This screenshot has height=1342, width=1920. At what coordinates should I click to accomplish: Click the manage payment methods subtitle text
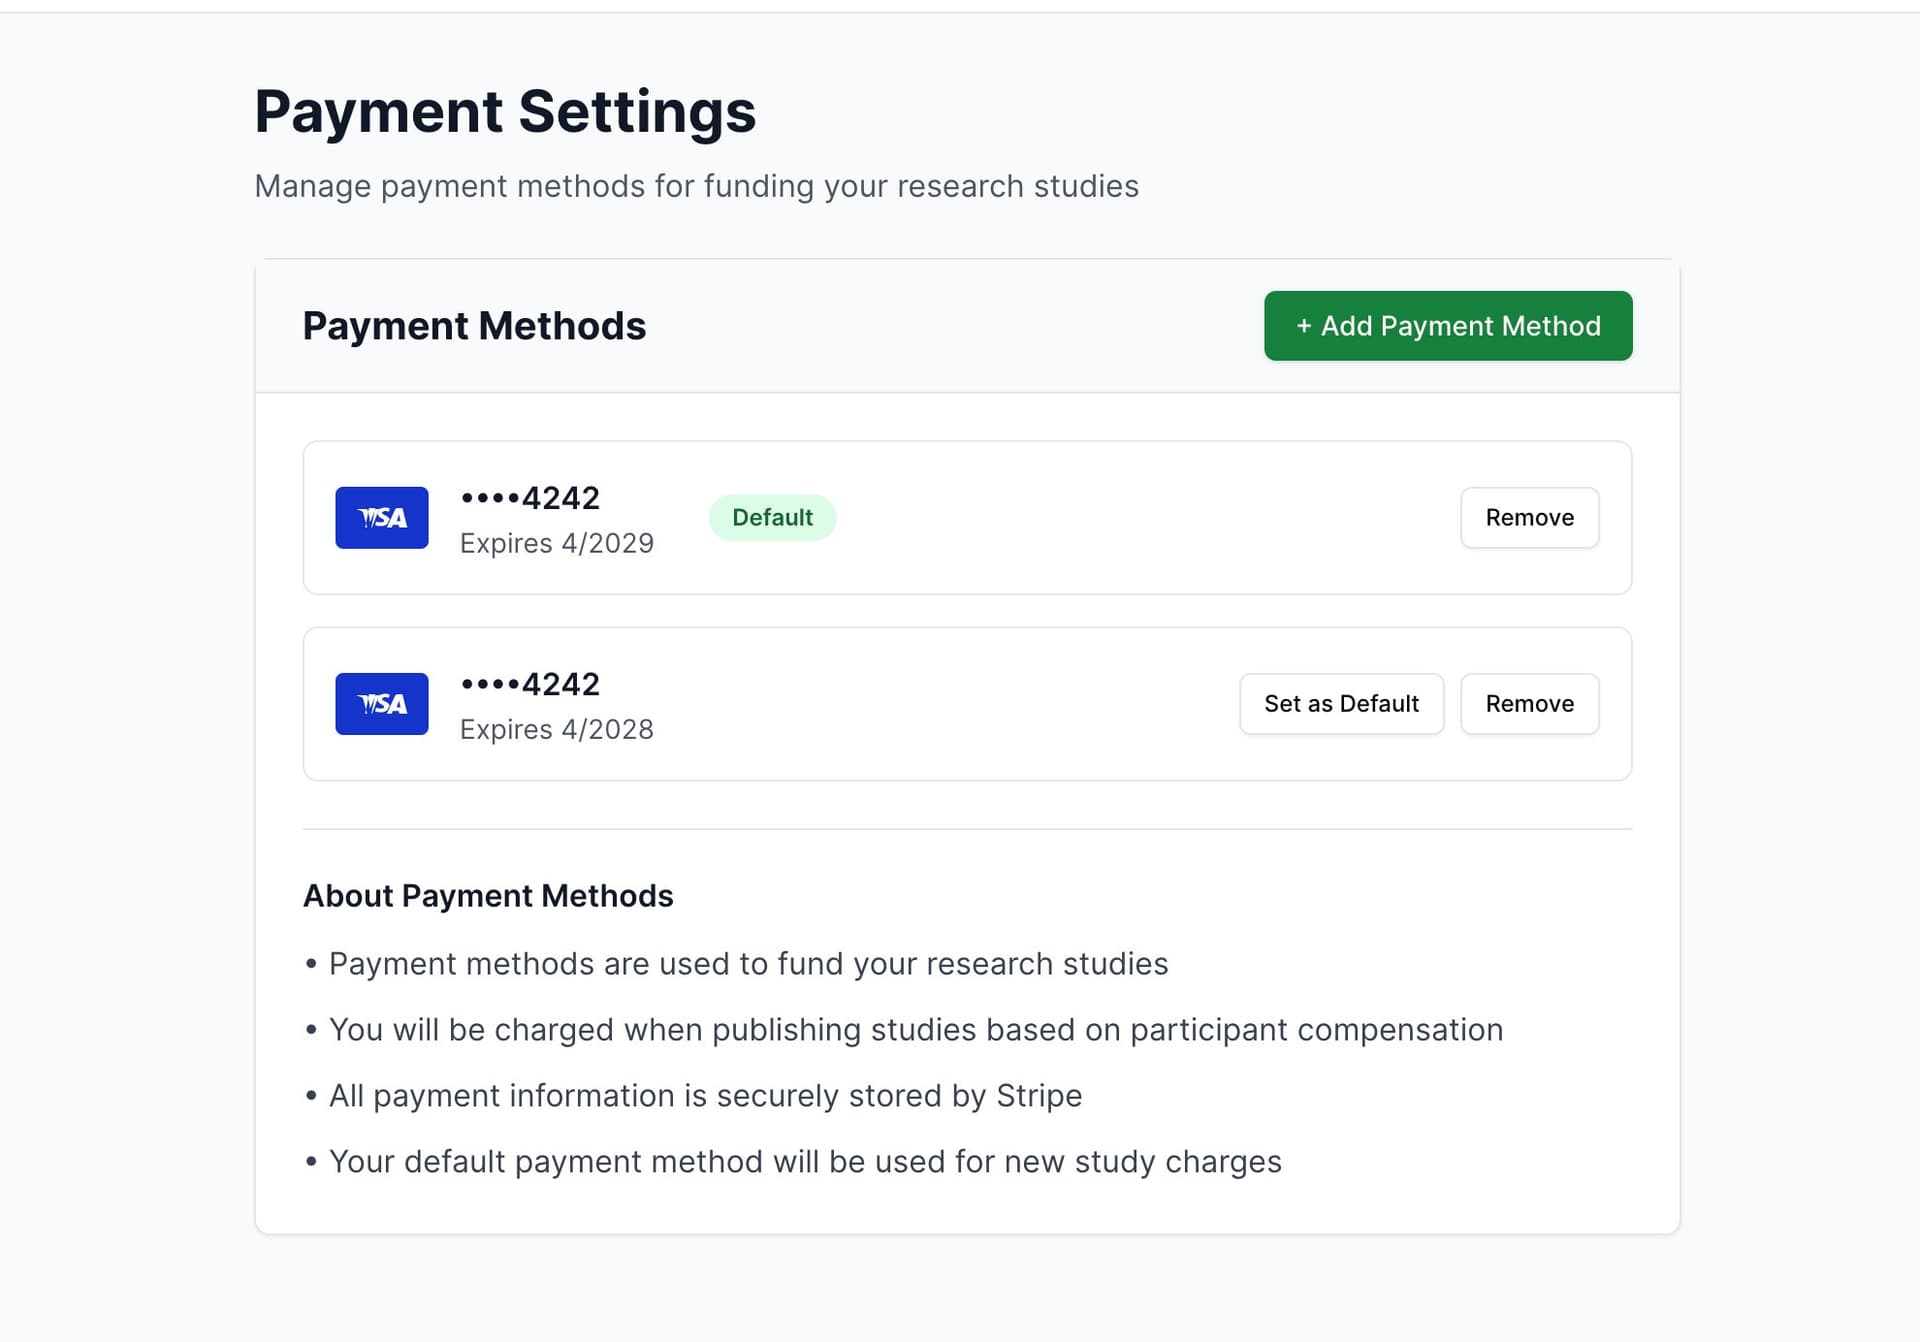[697, 185]
